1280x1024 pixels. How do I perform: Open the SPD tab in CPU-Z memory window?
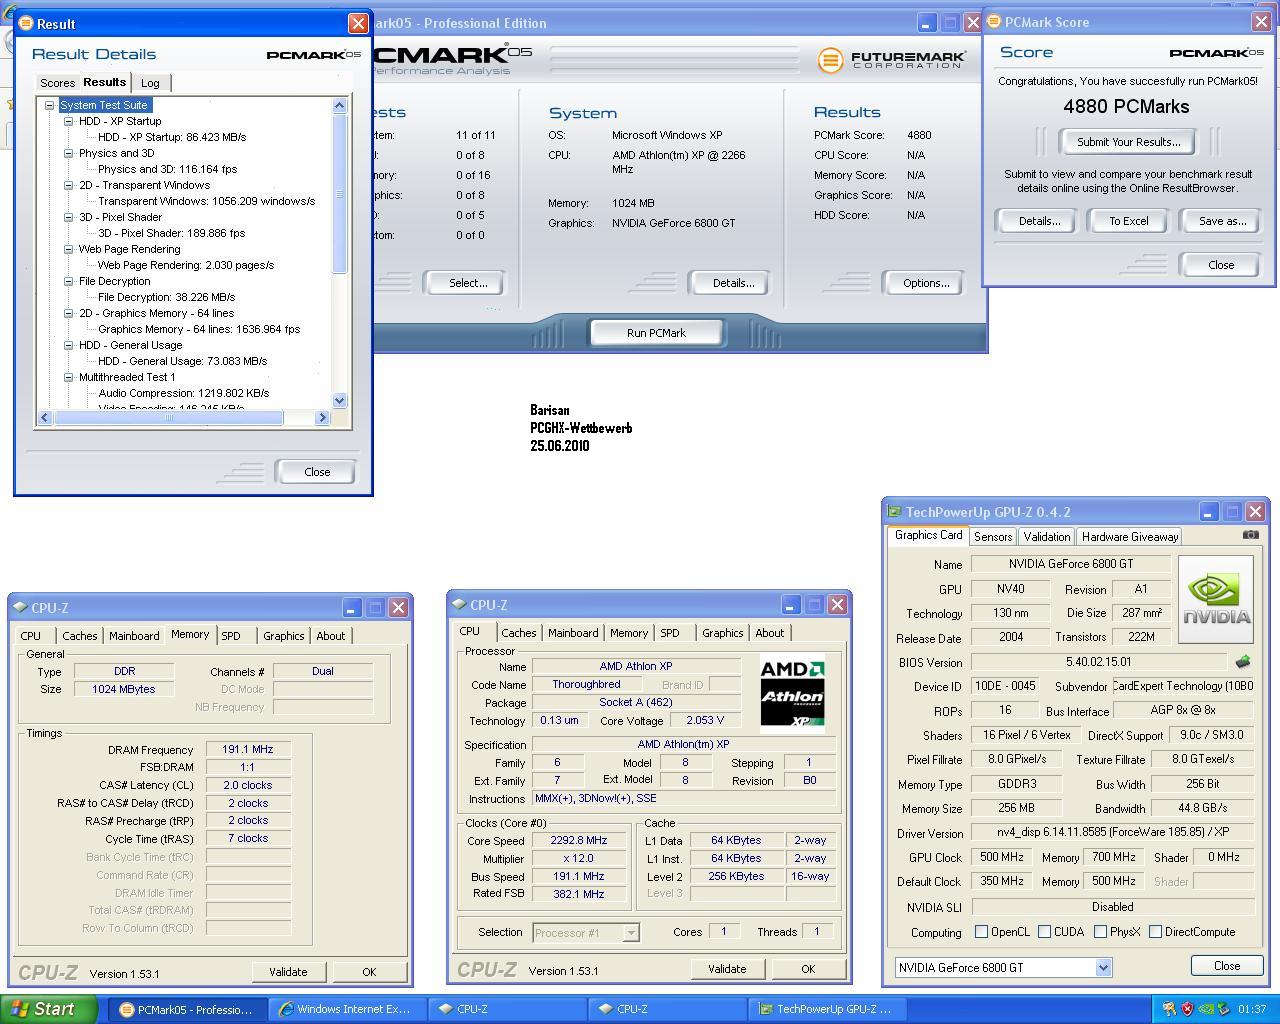click(x=231, y=636)
